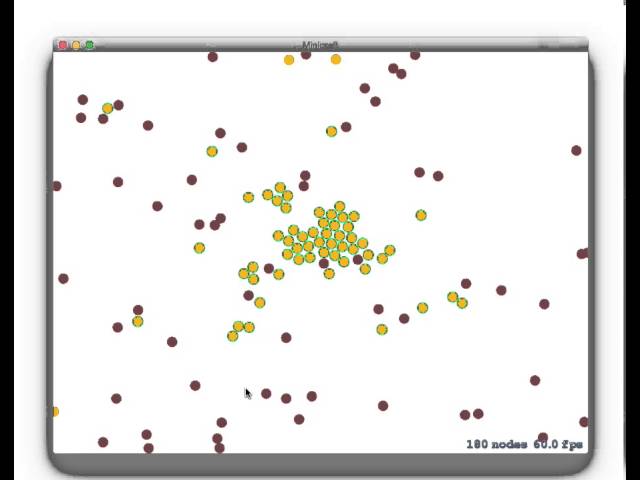Screen dimensions: 640x480
Task: Select the leftmost of three linked yellow nodes below the cluster
Action: (233, 336)
